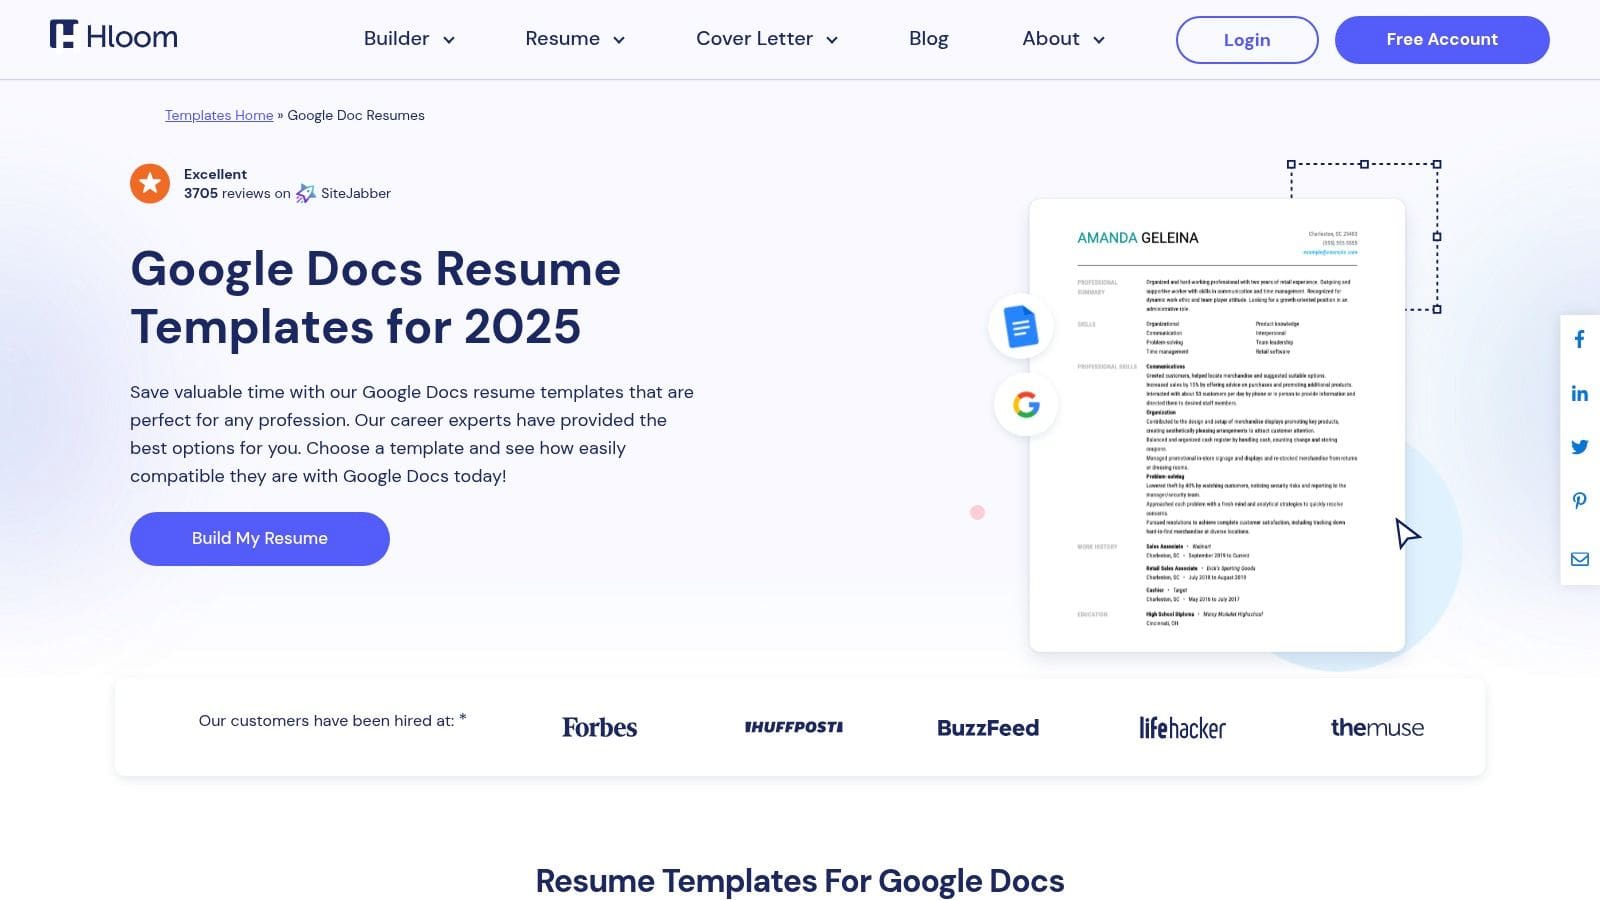The image size is (1600, 900).
Task: Click the Google G icon
Action: click(1025, 404)
